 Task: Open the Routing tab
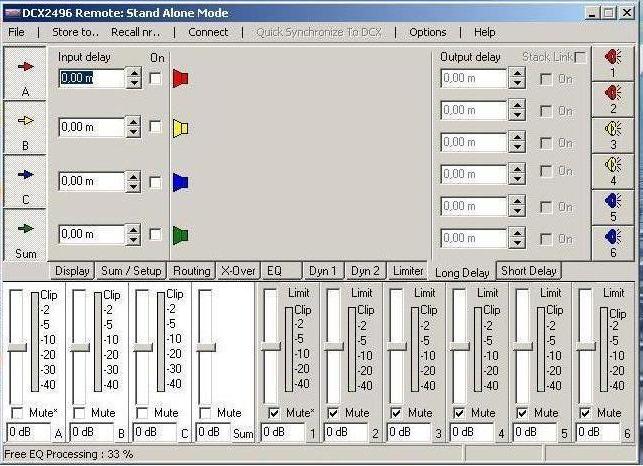192,271
